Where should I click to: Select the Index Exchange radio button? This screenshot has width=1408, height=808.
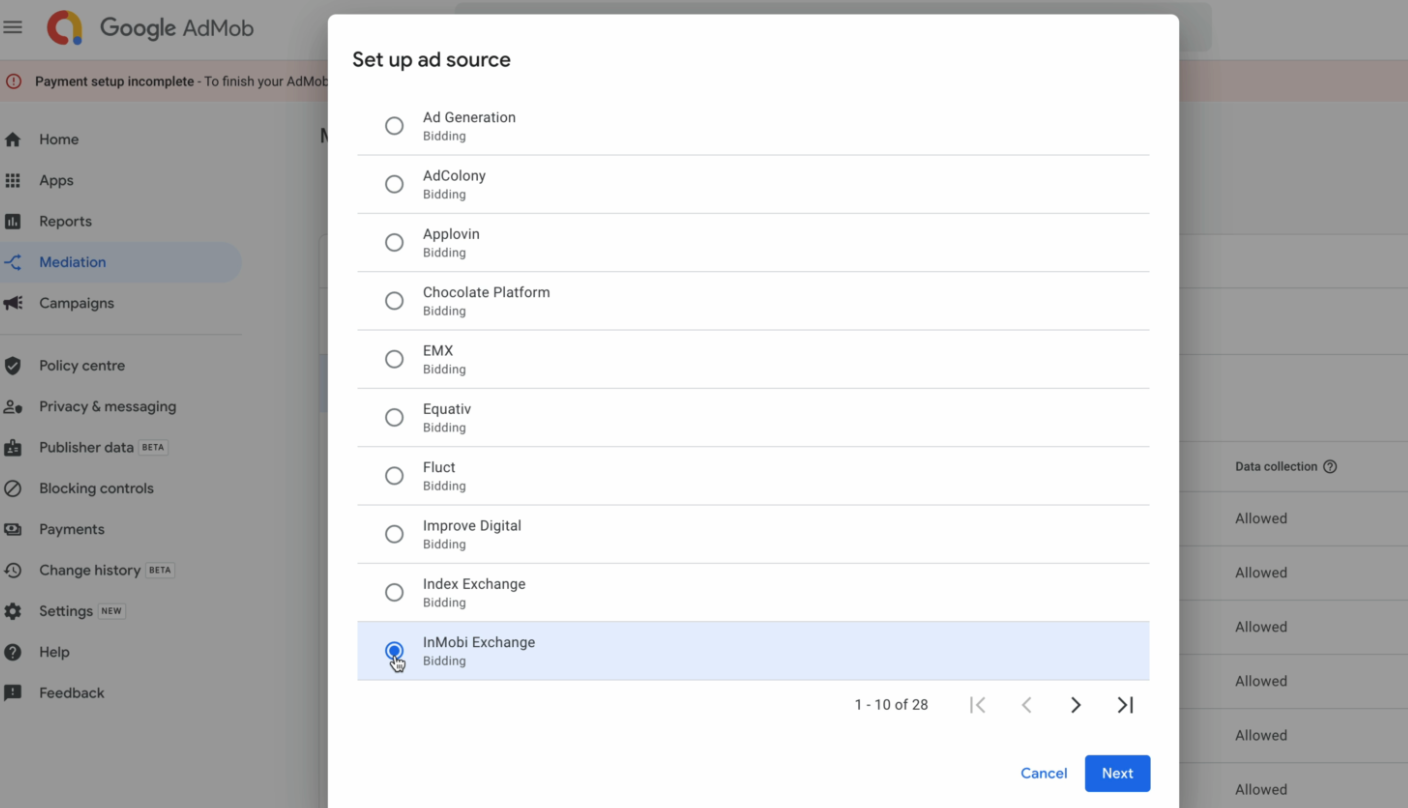point(394,593)
